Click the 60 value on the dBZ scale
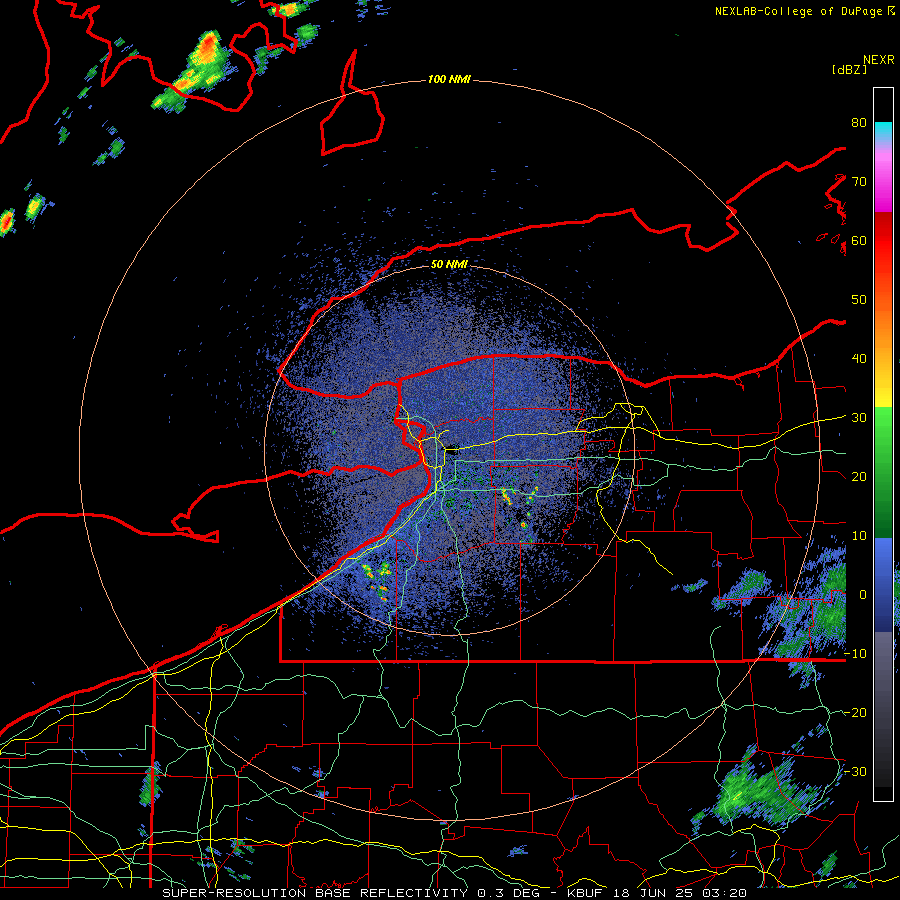 [x=859, y=240]
